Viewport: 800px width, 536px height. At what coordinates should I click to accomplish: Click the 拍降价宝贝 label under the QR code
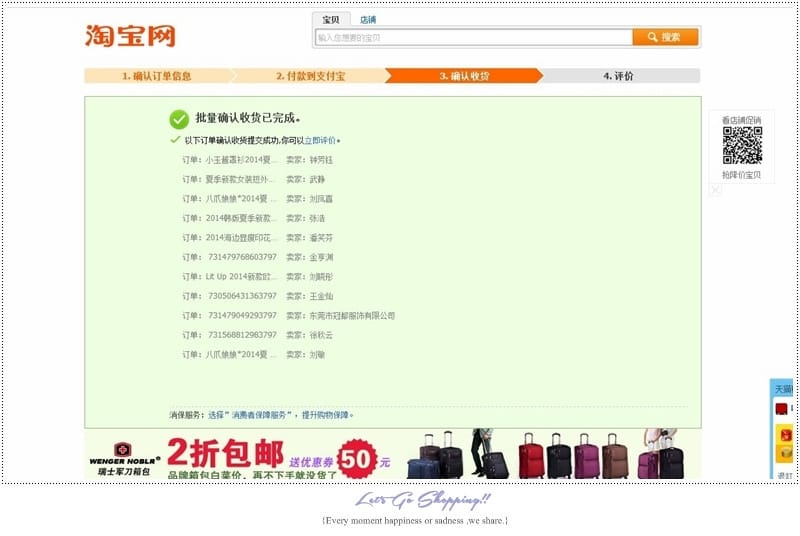click(741, 174)
